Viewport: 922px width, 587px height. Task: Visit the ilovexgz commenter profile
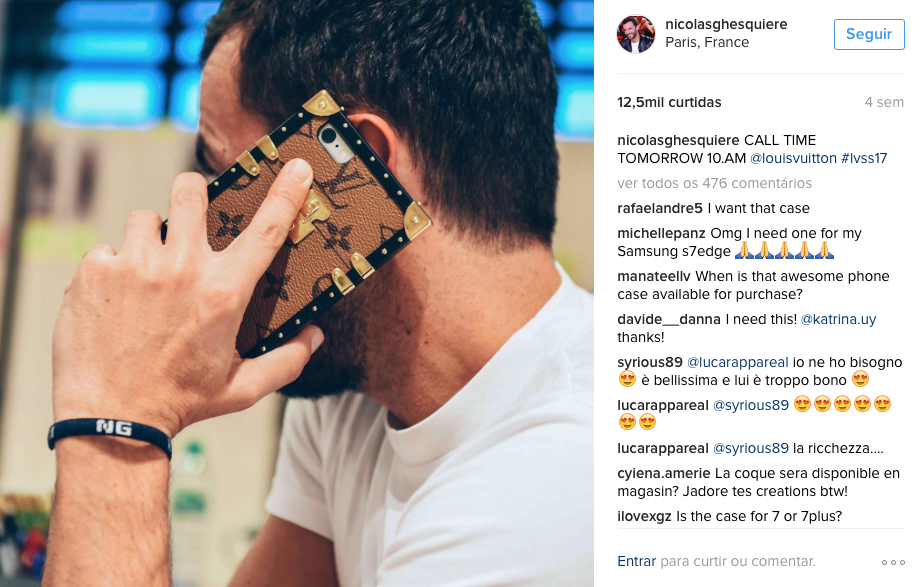click(x=644, y=516)
